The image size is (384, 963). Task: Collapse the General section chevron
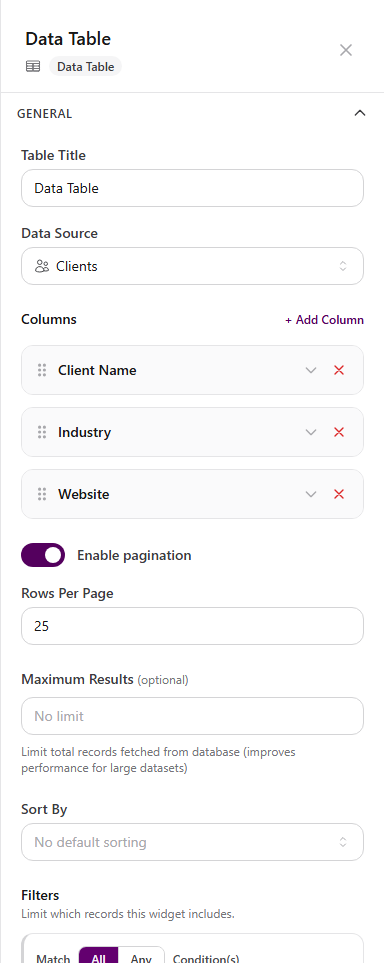point(360,113)
